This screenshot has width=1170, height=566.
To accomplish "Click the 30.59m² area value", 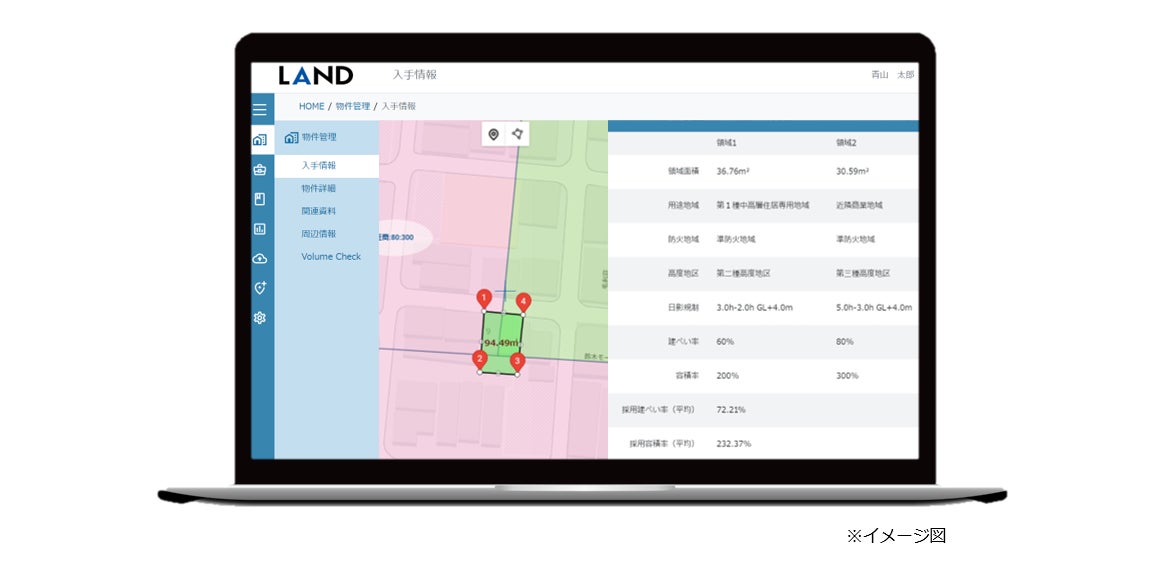I will coord(853,171).
